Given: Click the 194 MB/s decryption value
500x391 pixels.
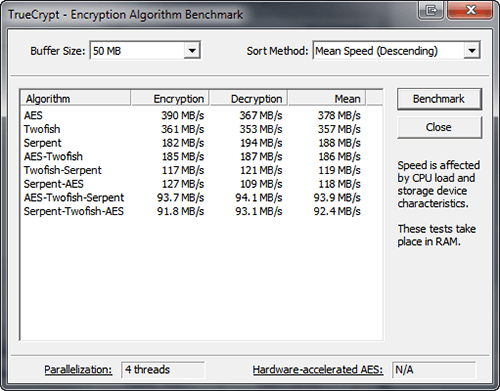Looking at the screenshot, I should 261,143.
